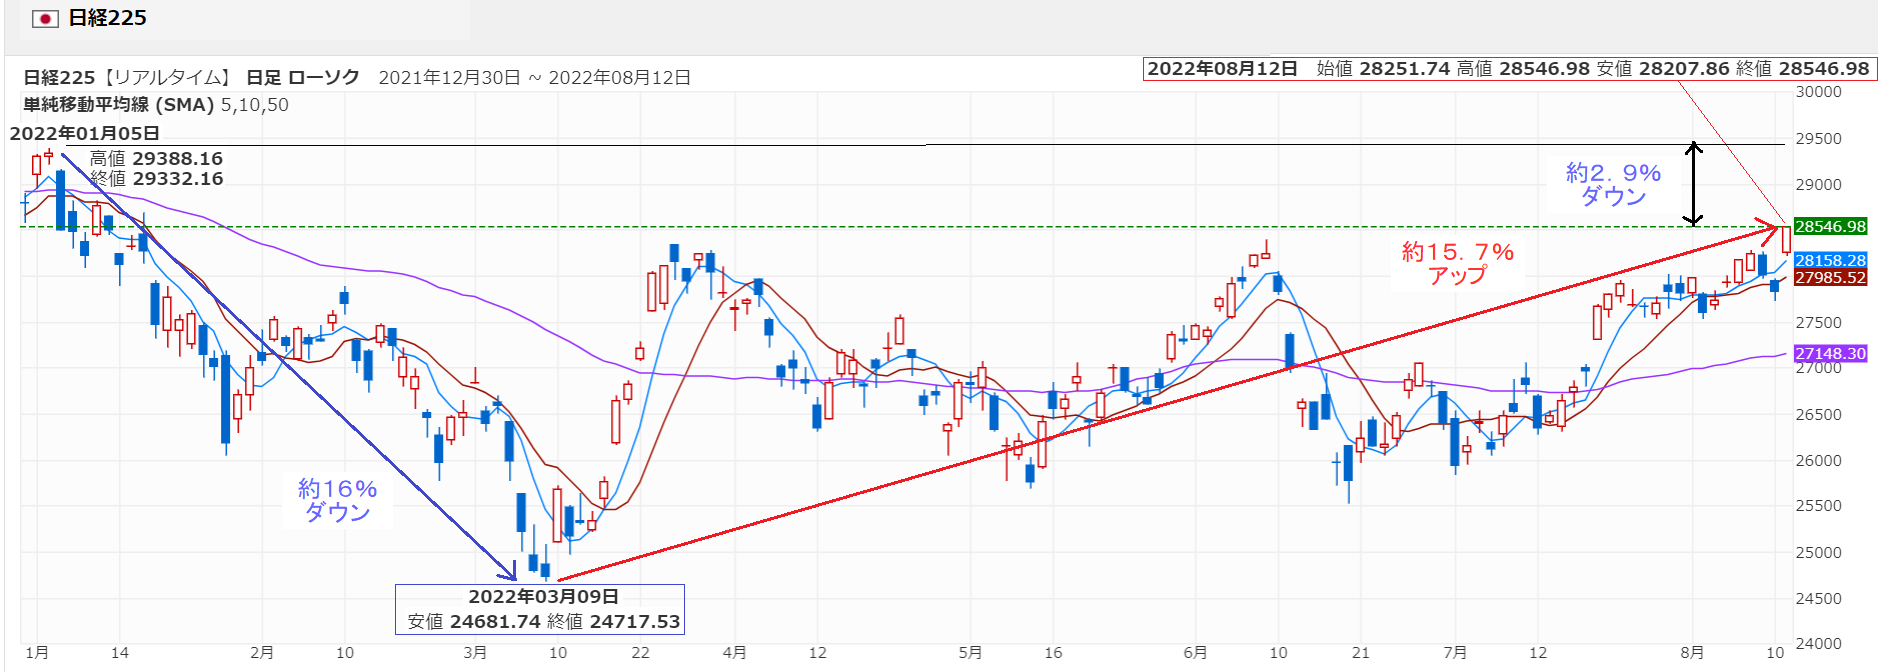Click the purple 27148.30 SMA50 value tag
Viewport: 1878px width, 672px height.
click(1830, 353)
